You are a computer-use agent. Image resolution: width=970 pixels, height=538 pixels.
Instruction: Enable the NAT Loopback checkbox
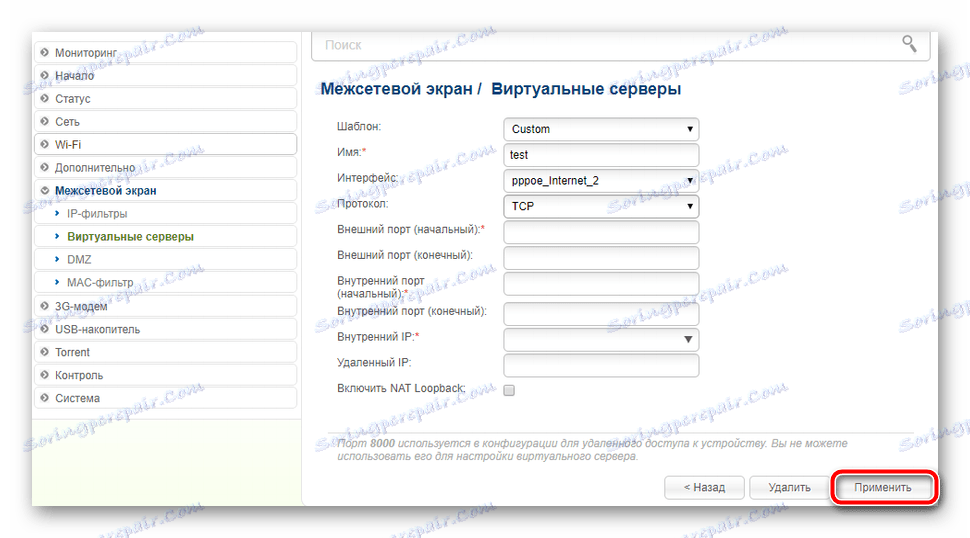(x=509, y=390)
